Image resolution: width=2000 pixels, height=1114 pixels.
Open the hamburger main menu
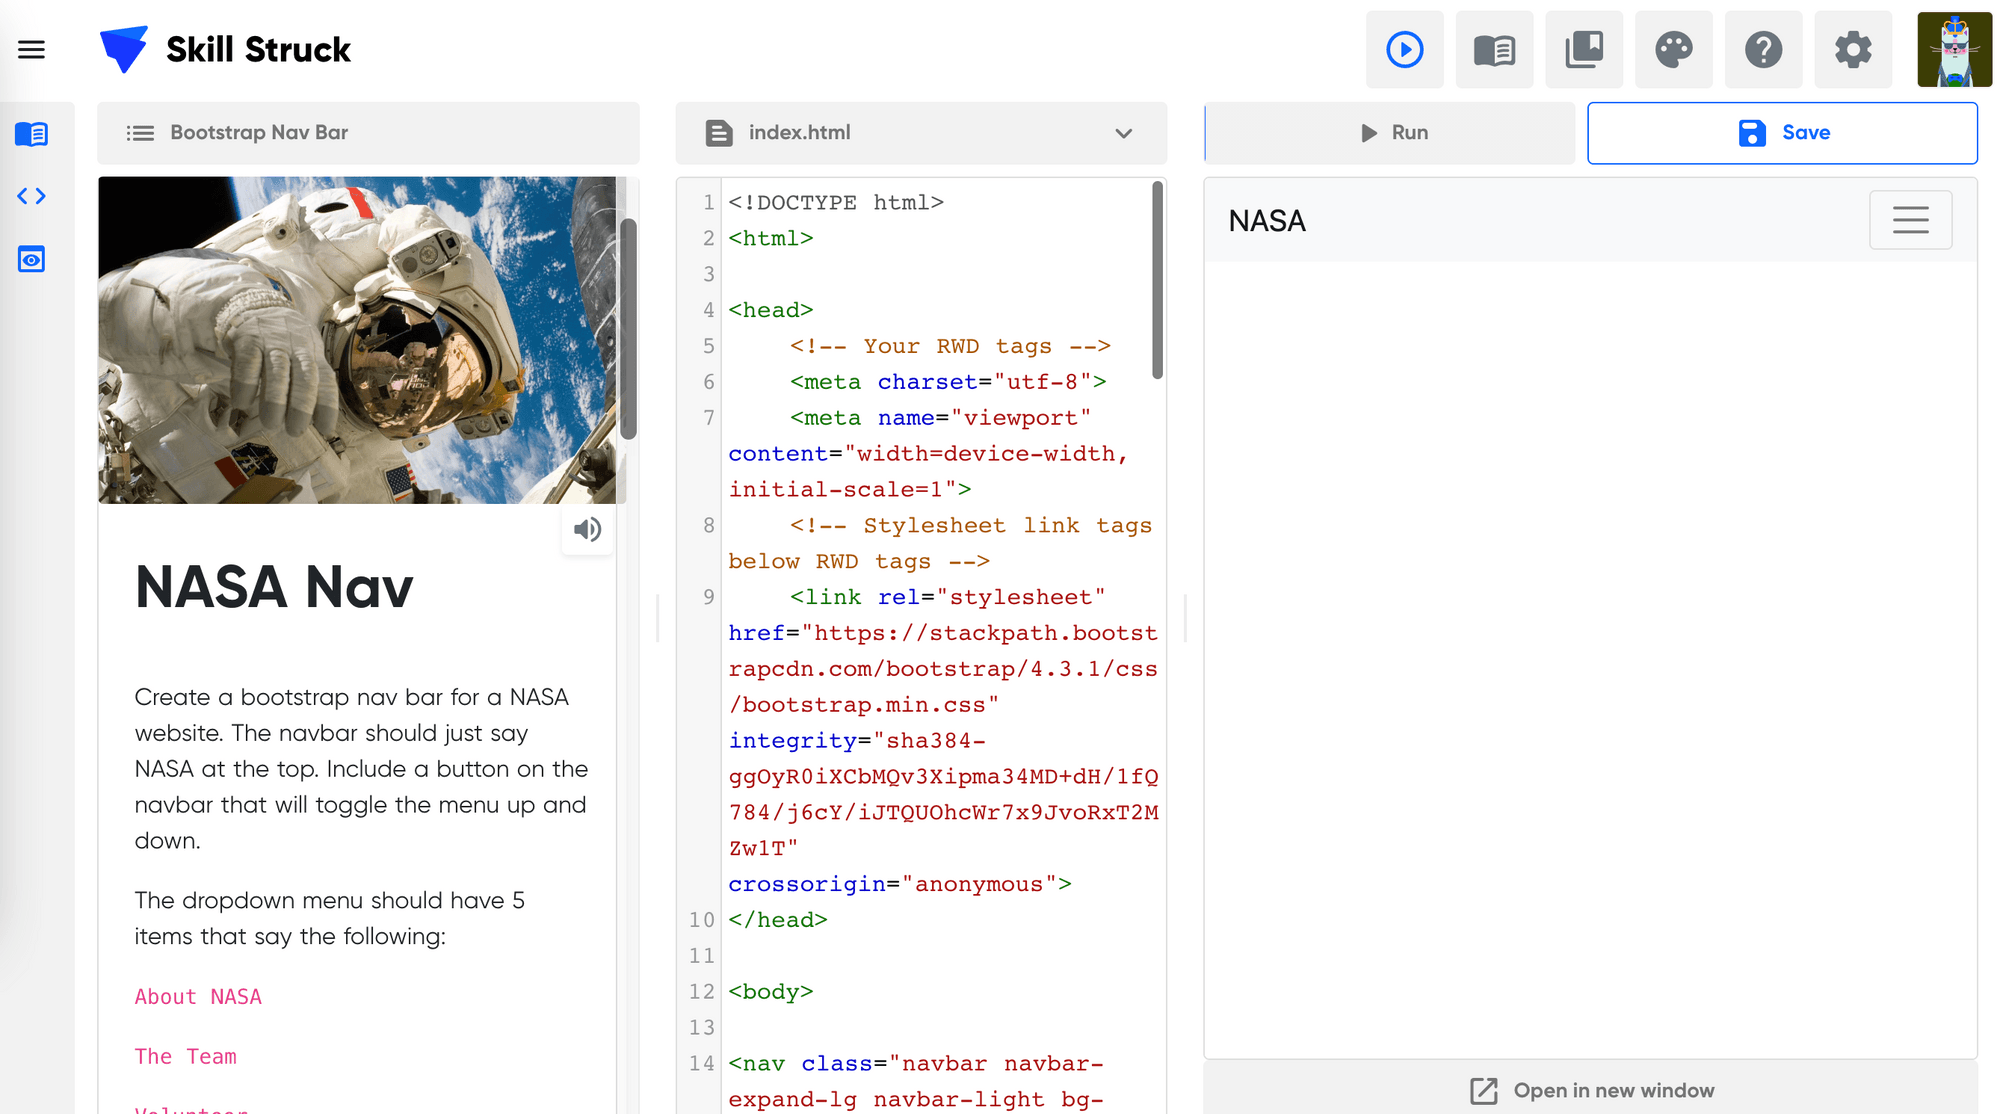(32, 49)
